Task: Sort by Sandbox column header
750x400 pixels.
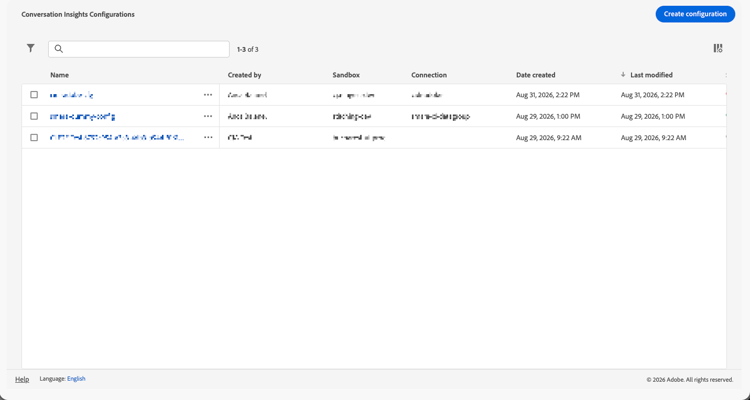Action: 346,75
